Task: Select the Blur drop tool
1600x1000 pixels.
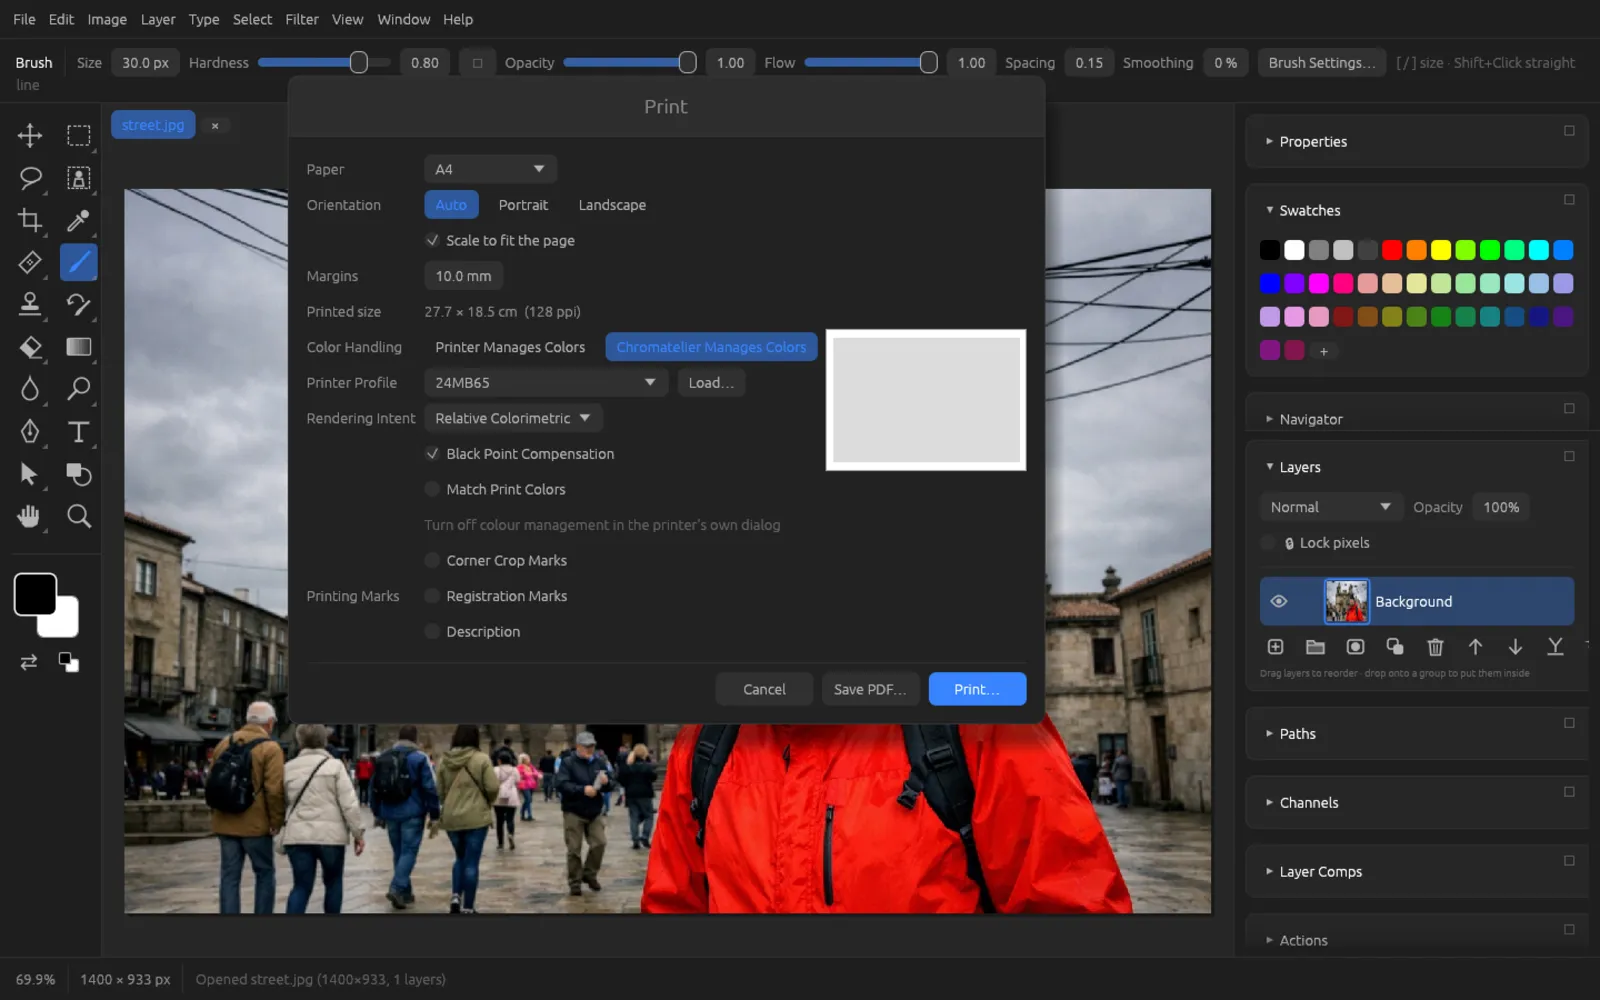Action: coord(30,389)
